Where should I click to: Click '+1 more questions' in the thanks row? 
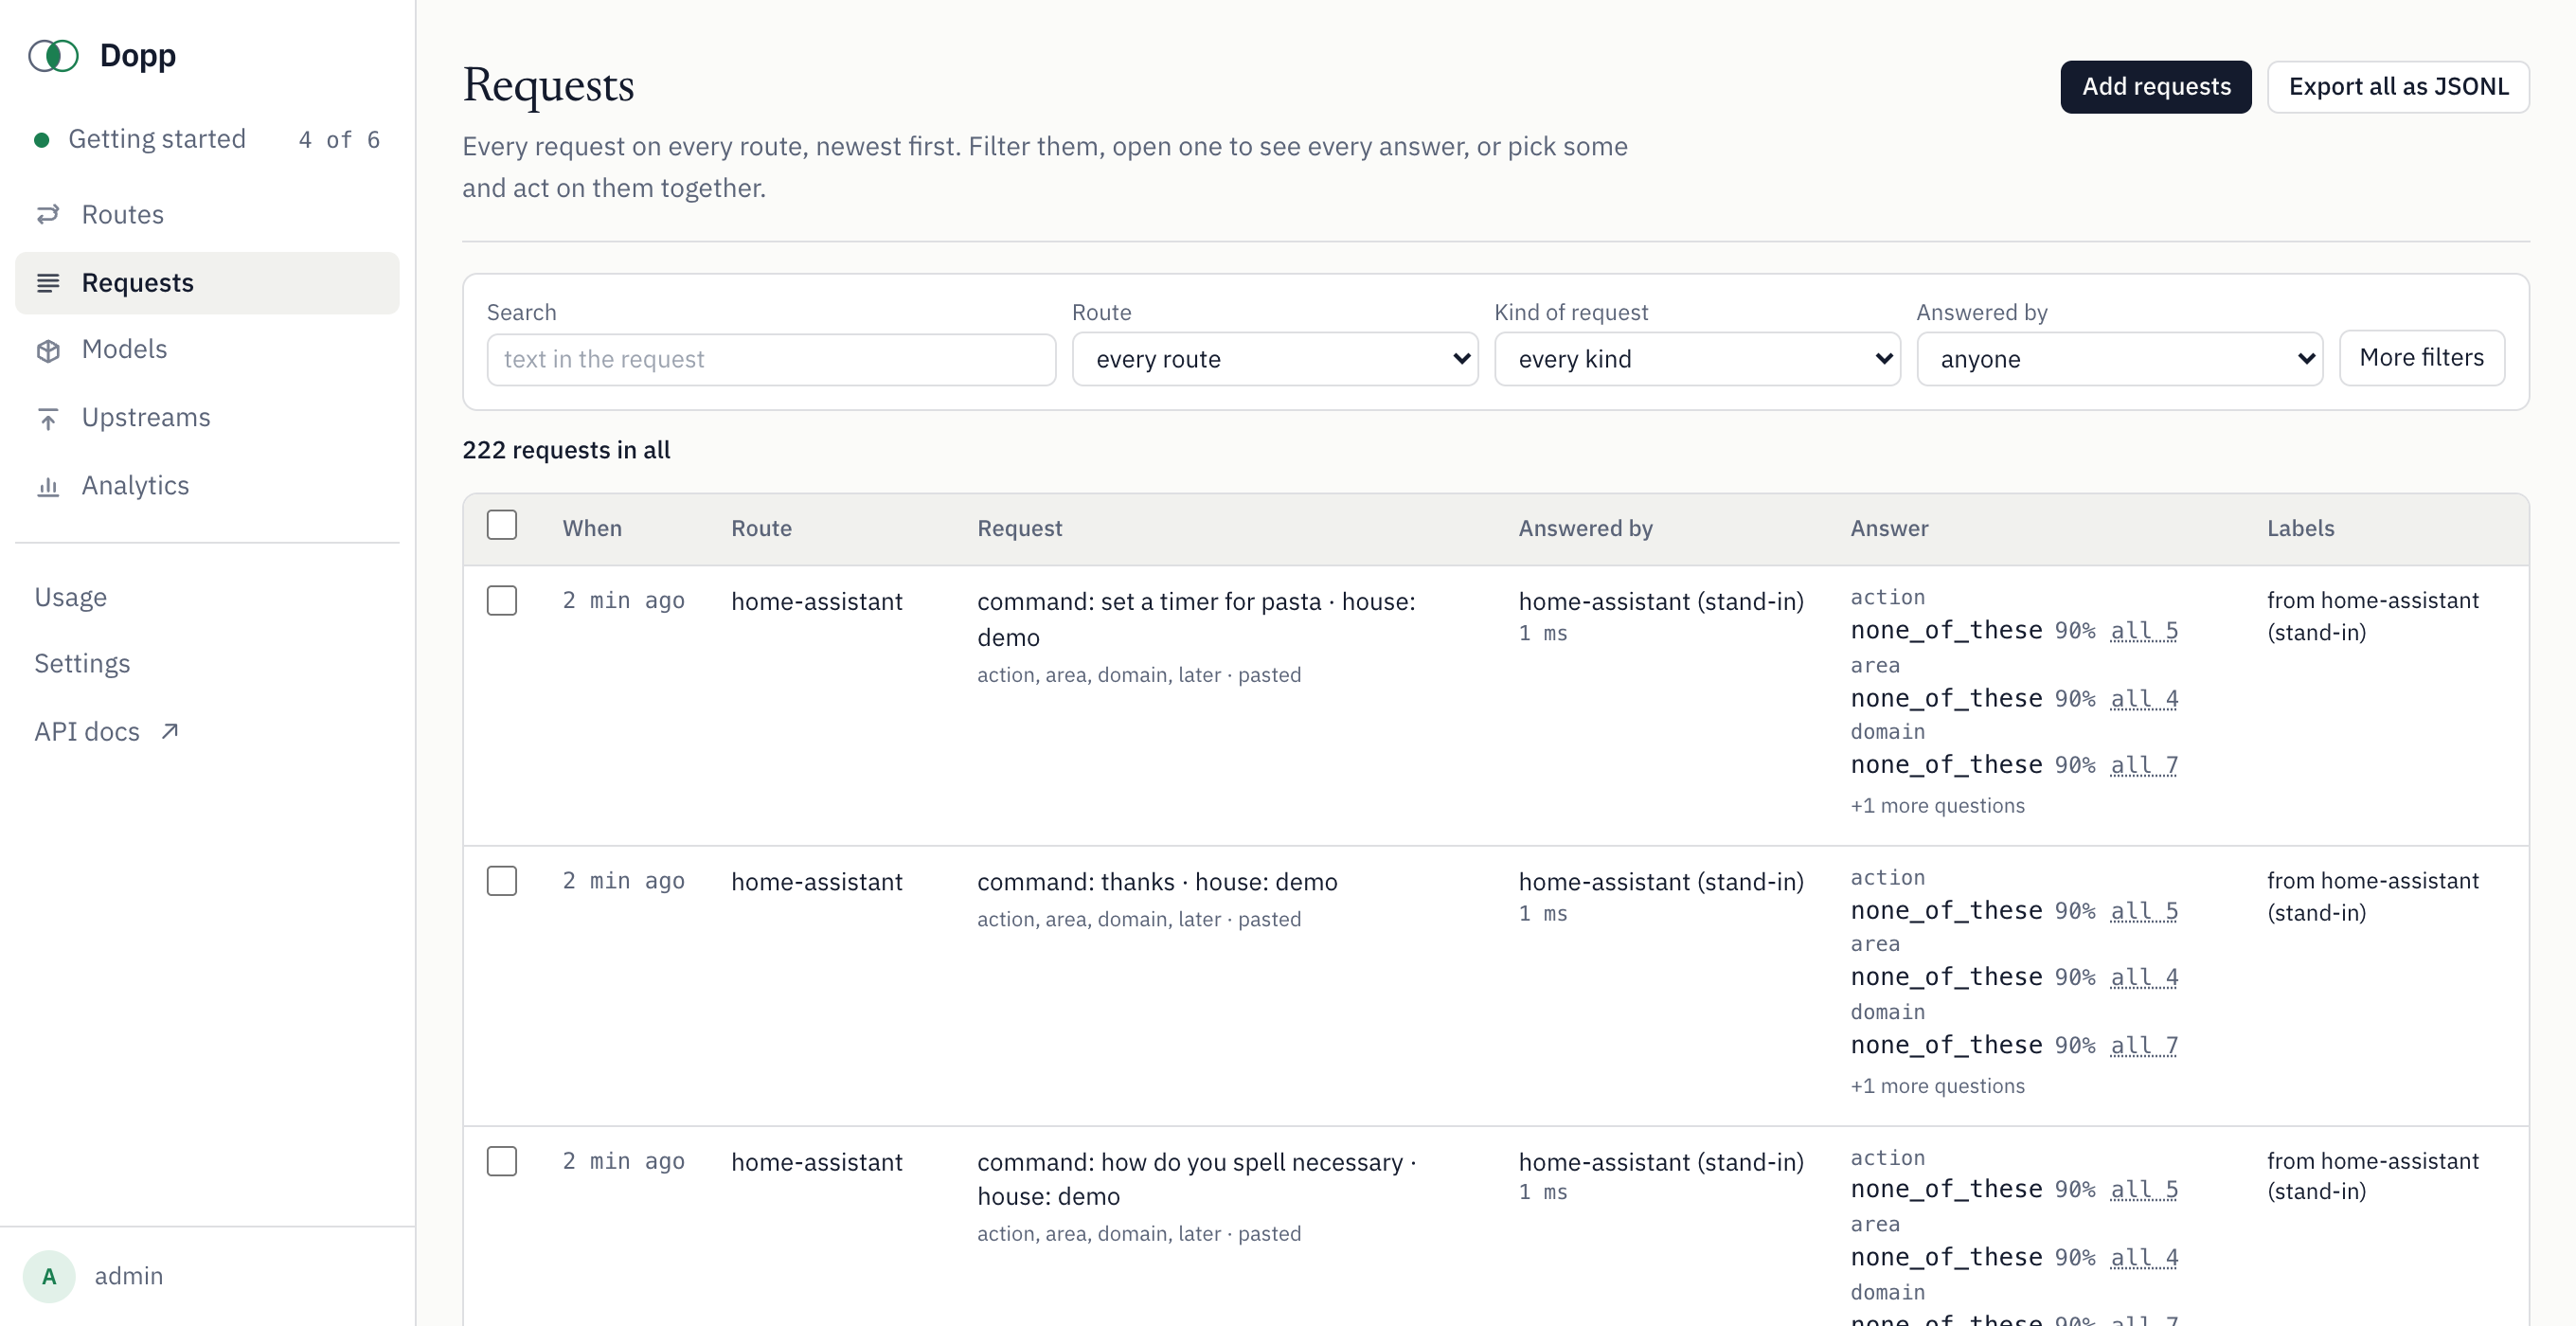1937,1086
